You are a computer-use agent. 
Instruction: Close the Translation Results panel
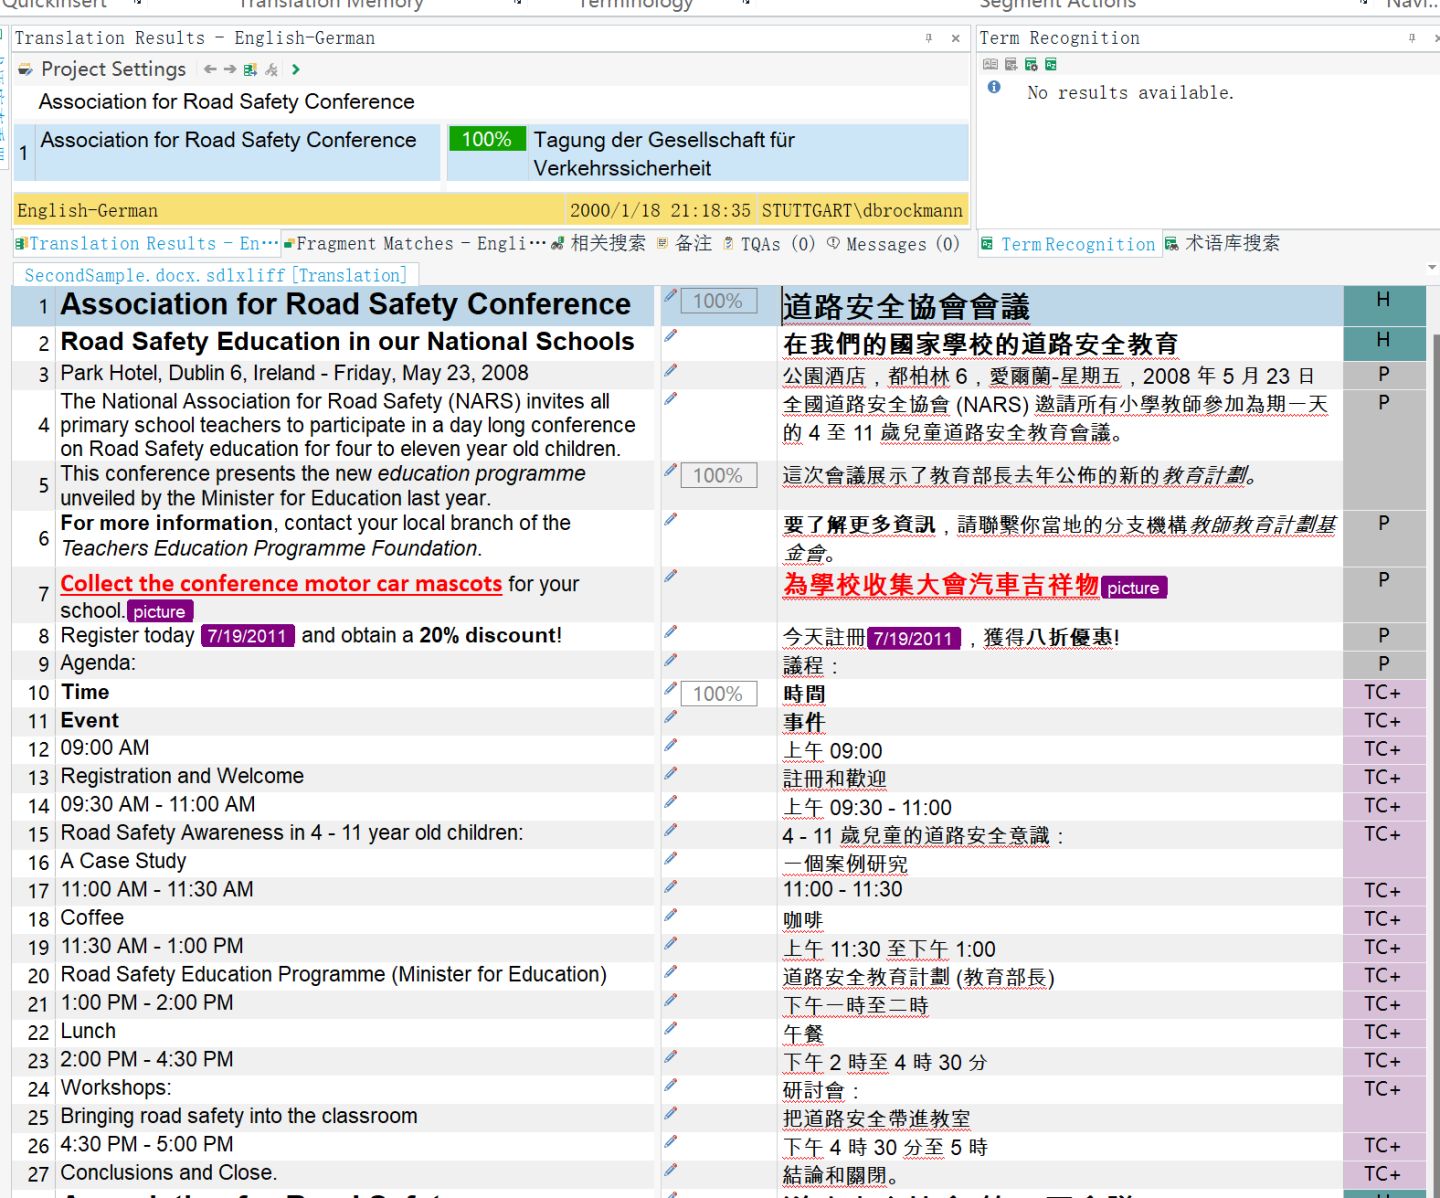(955, 38)
